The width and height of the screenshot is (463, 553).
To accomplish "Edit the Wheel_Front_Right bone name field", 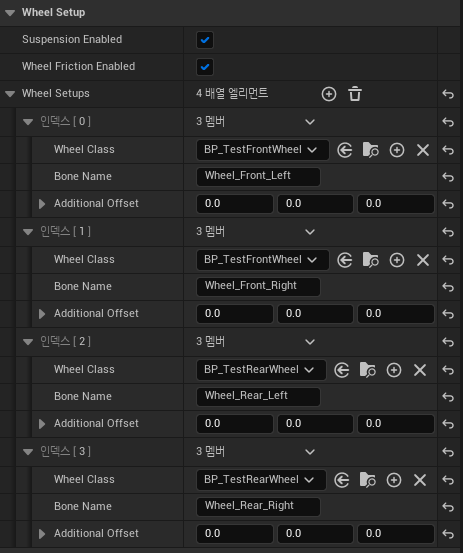I will 258,287.
